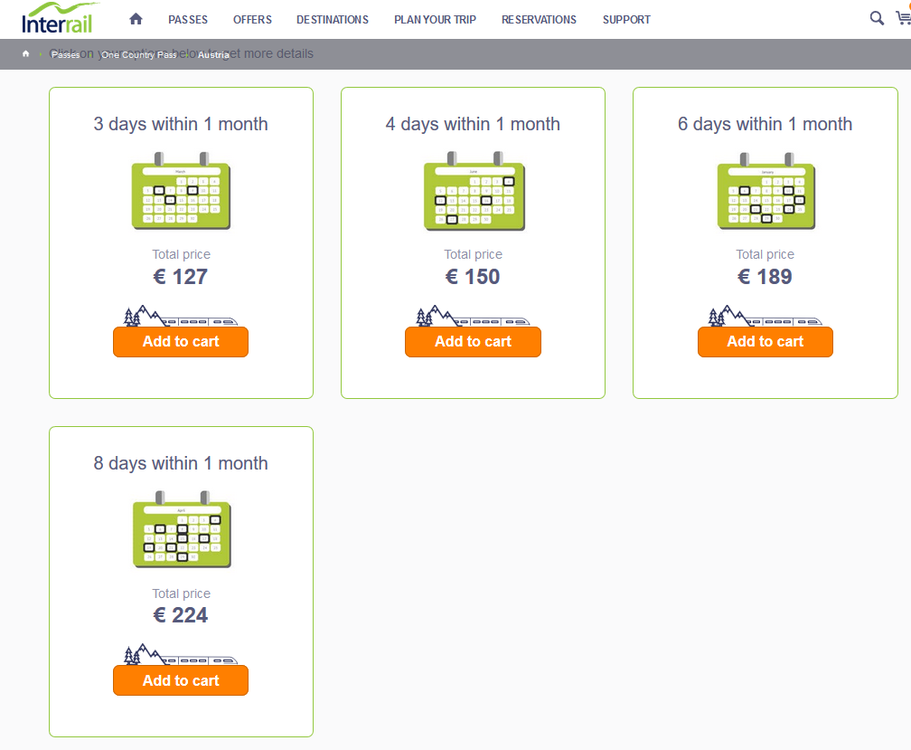The width and height of the screenshot is (911, 750).
Task: Open the Plan Your Trip menu
Action: point(435,20)
